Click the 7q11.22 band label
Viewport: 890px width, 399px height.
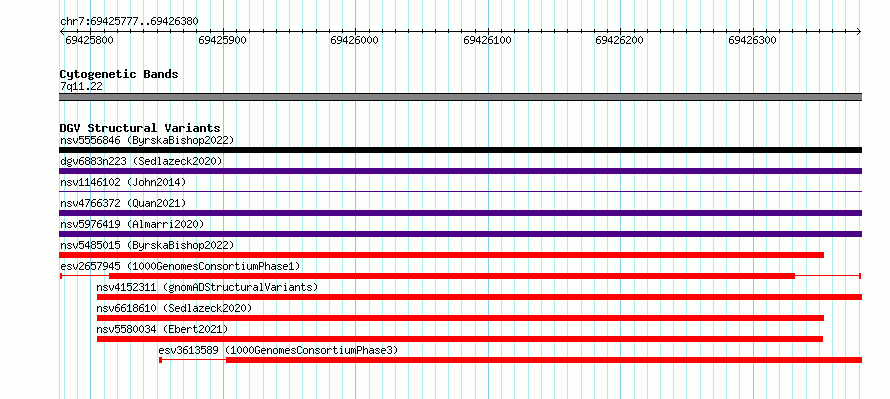click(81, 86)
